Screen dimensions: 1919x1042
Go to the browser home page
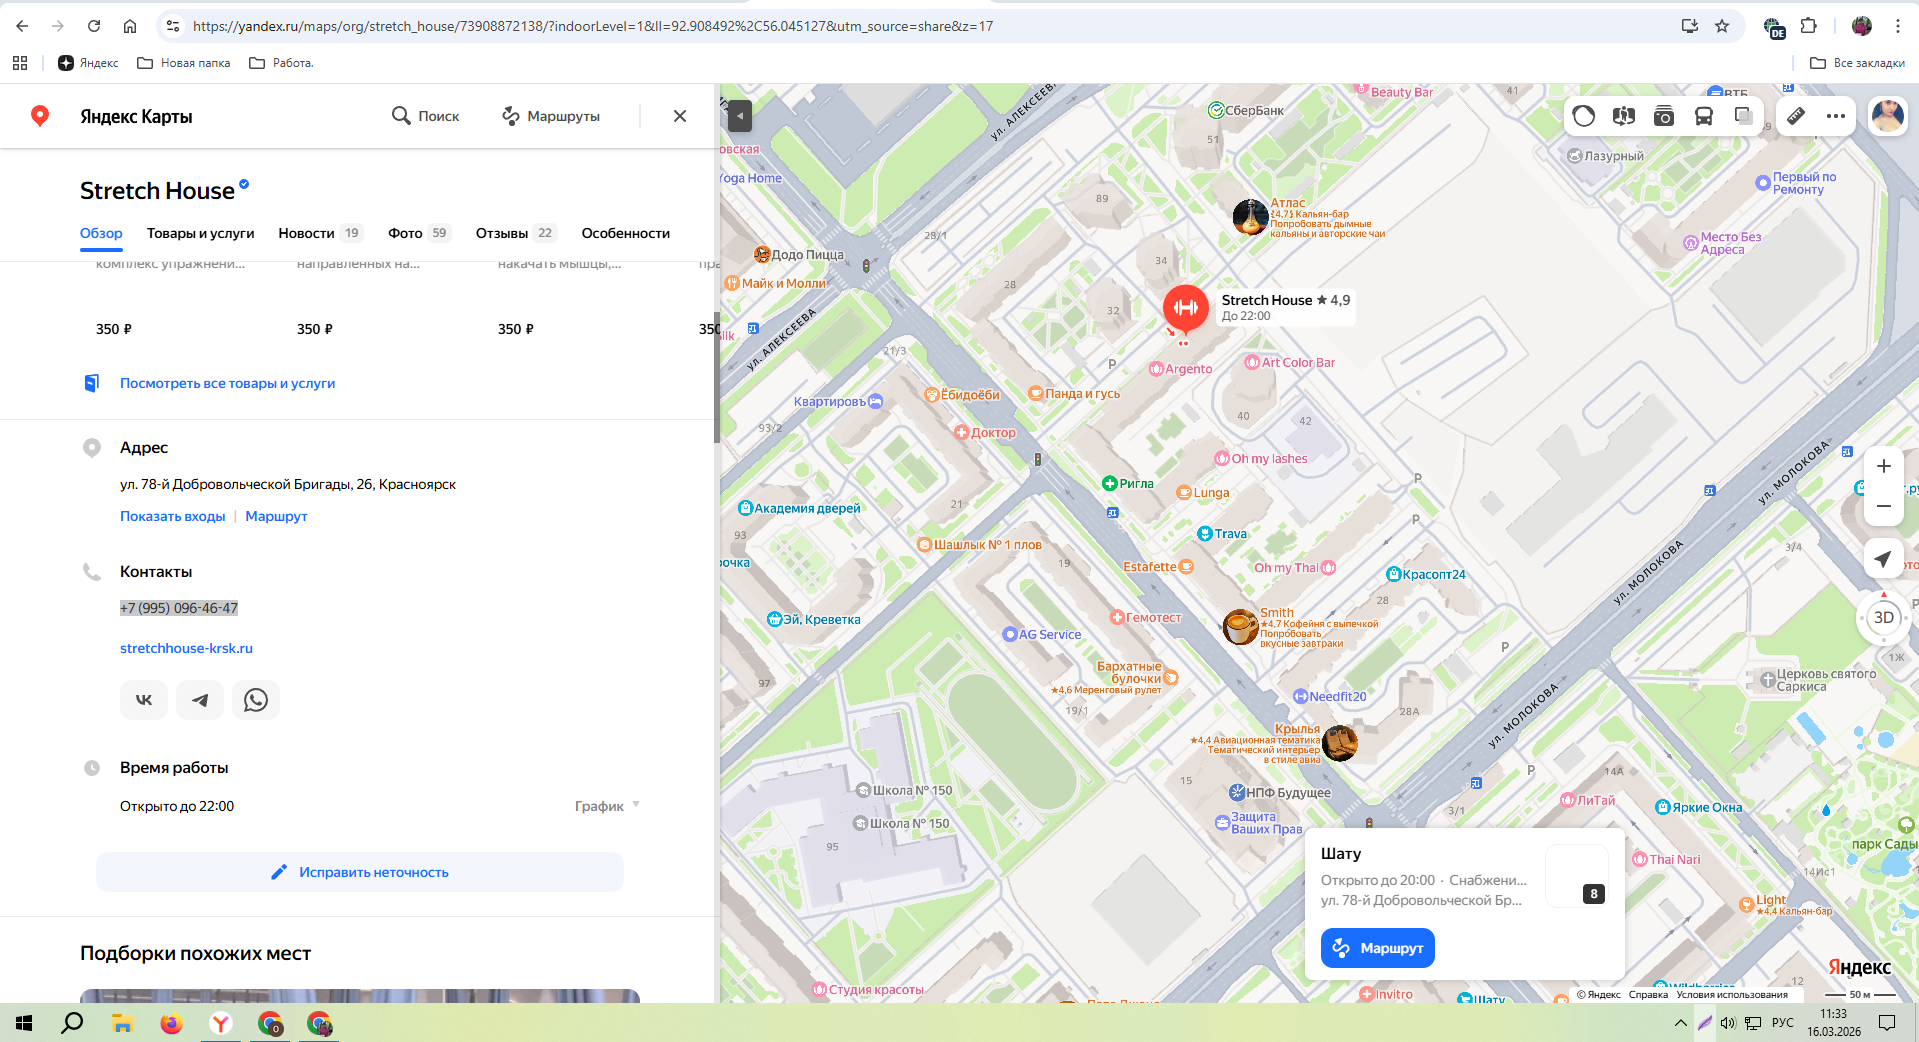pyautogui.click(x=130, y=26)
